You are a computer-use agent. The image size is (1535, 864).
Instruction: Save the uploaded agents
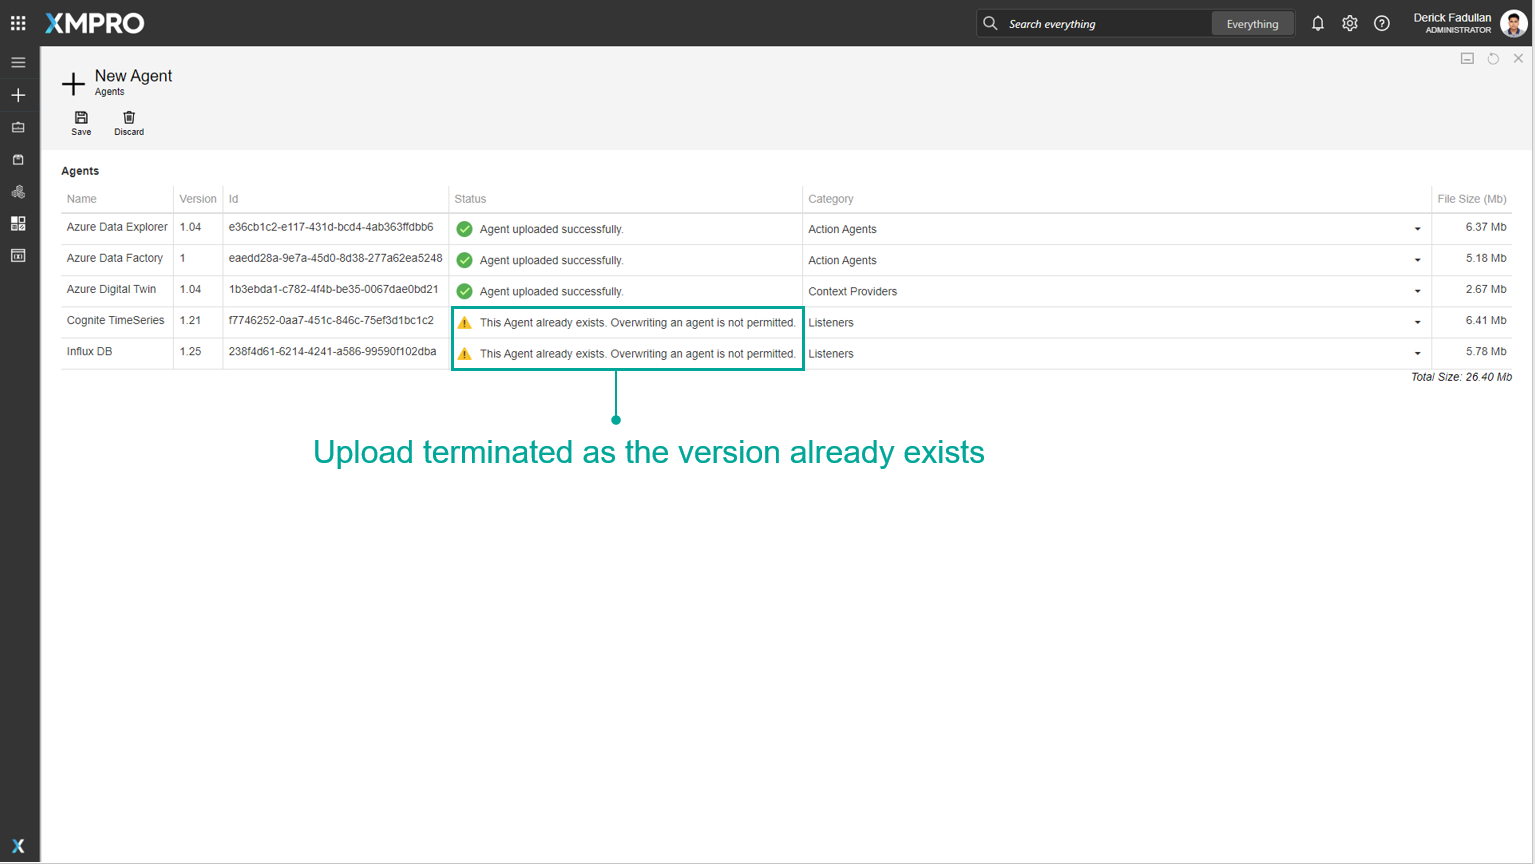pos(81,122)
